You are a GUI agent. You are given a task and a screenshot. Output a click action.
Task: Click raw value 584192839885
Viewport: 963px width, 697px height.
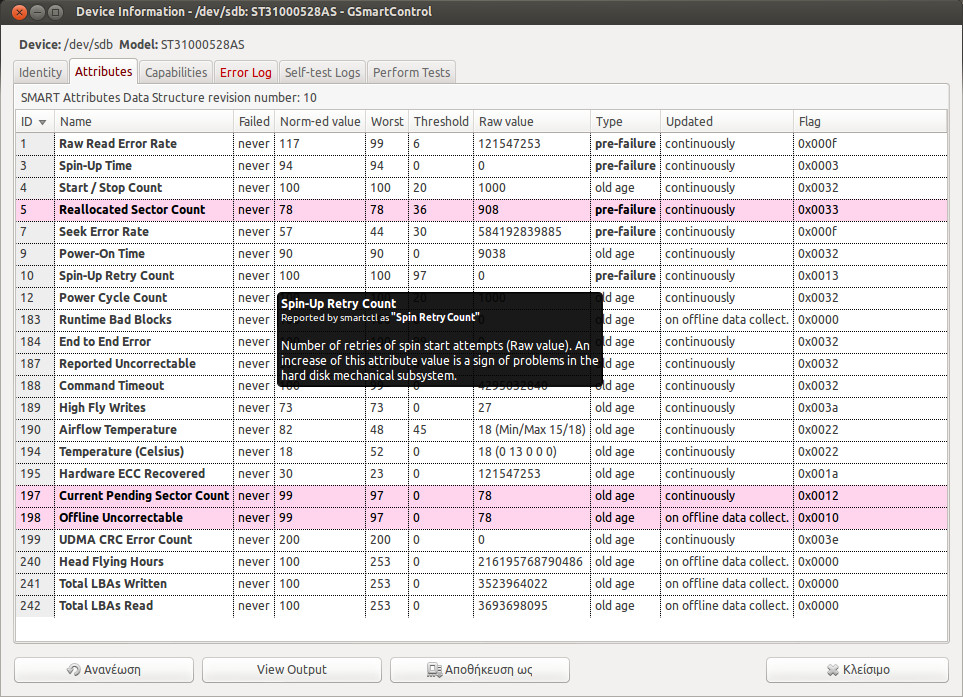coord(520,232)
